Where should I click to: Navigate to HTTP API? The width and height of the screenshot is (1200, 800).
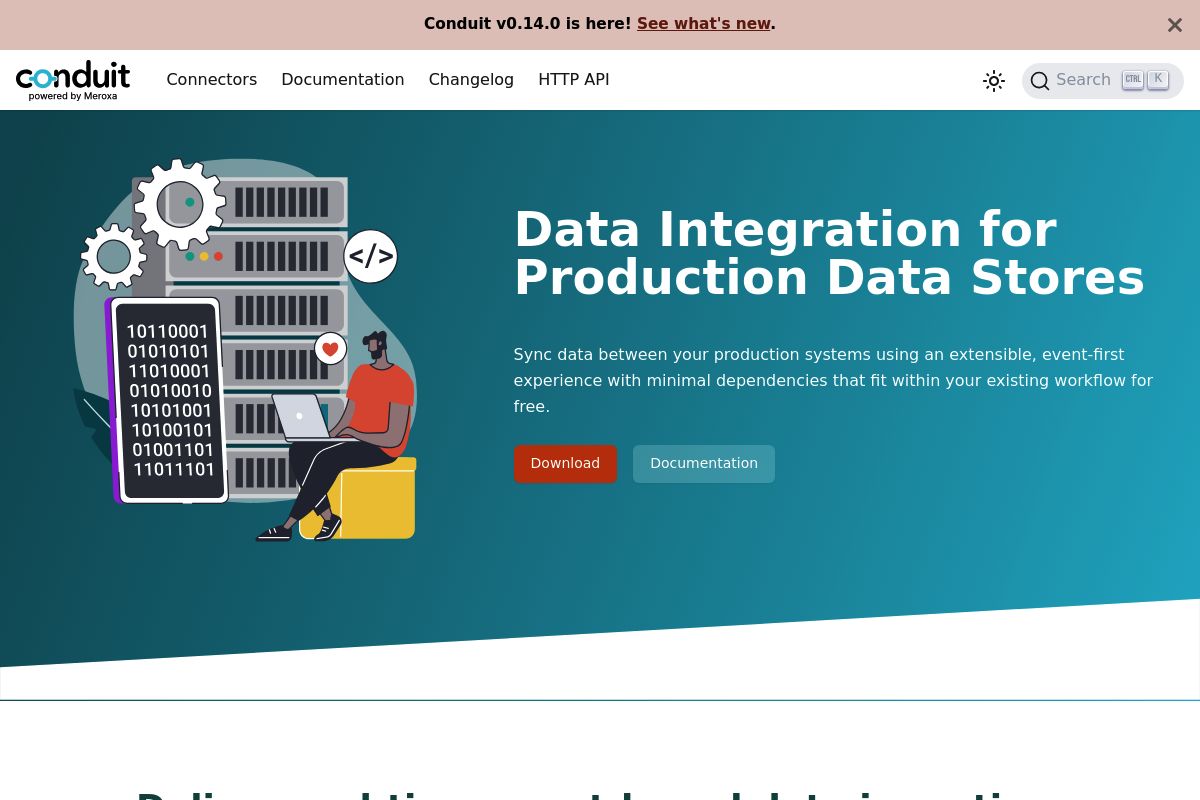[x=574, y=80]
